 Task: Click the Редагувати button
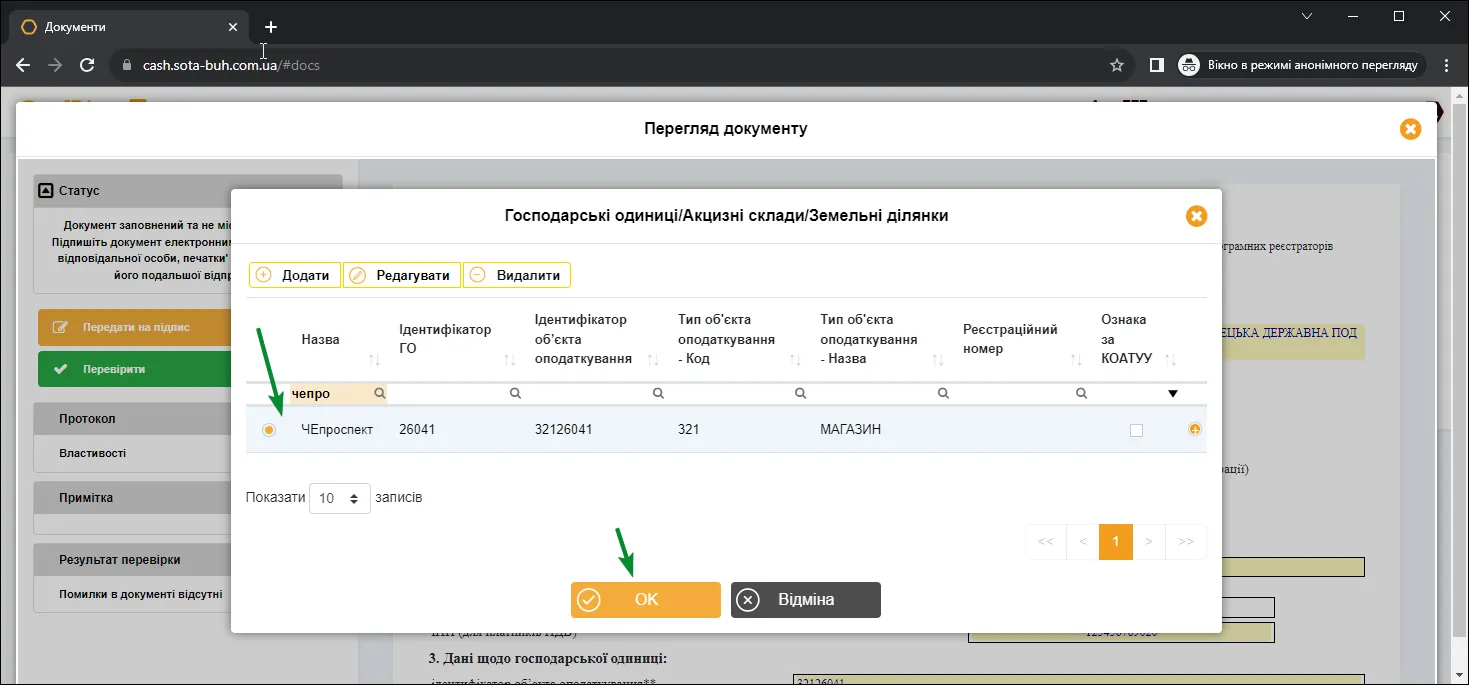[x=402, y=275]
